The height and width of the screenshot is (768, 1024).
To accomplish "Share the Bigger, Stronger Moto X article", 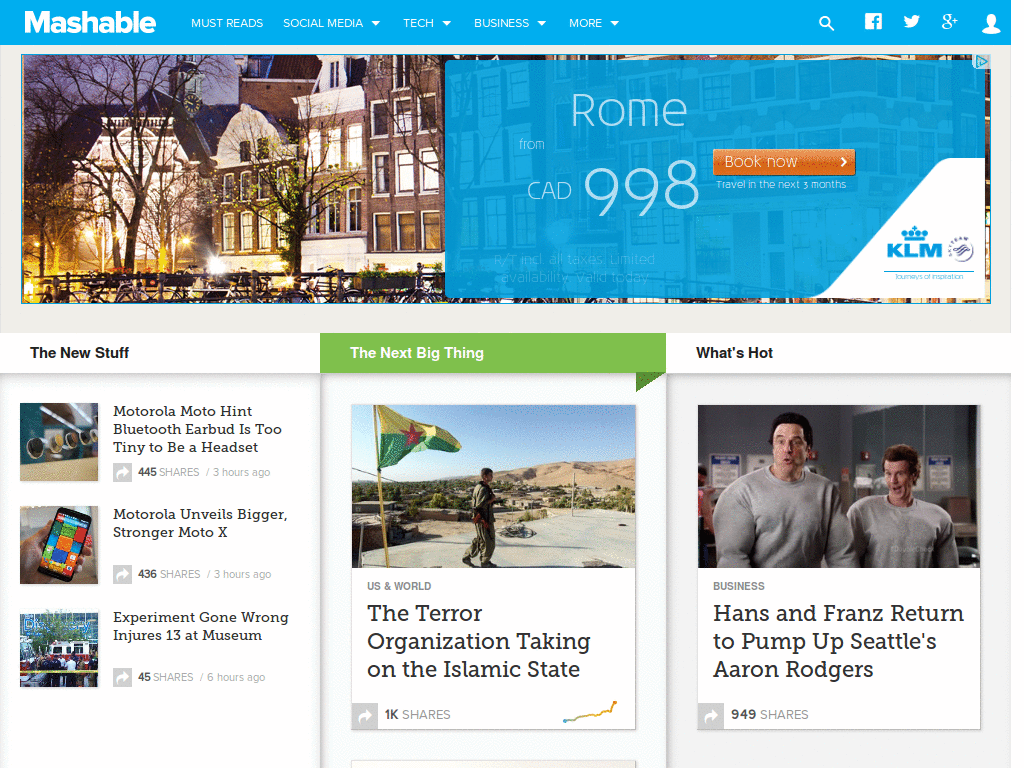I will (x=122, y=574).
